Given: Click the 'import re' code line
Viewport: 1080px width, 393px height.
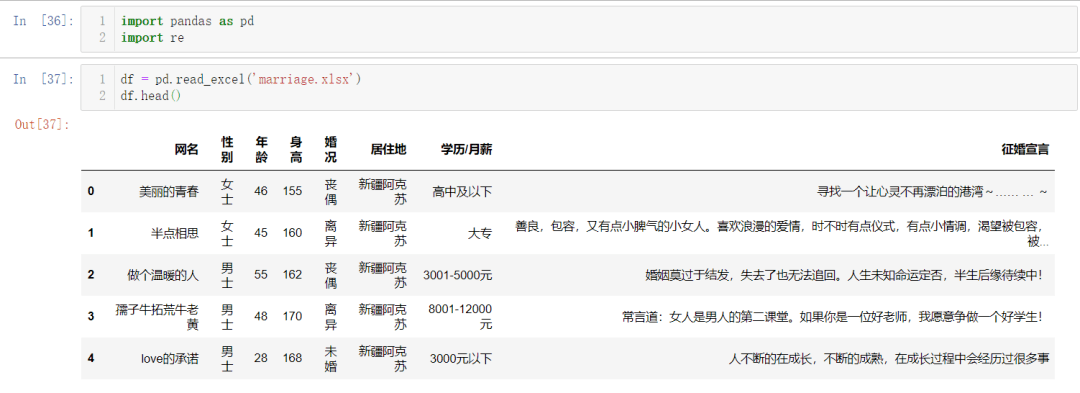Looking at the screenshot, I should pyautogui.click(x=152, y=38).
